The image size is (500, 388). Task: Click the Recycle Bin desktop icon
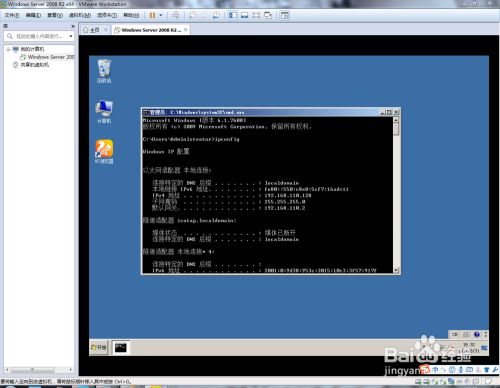[104, 71]
